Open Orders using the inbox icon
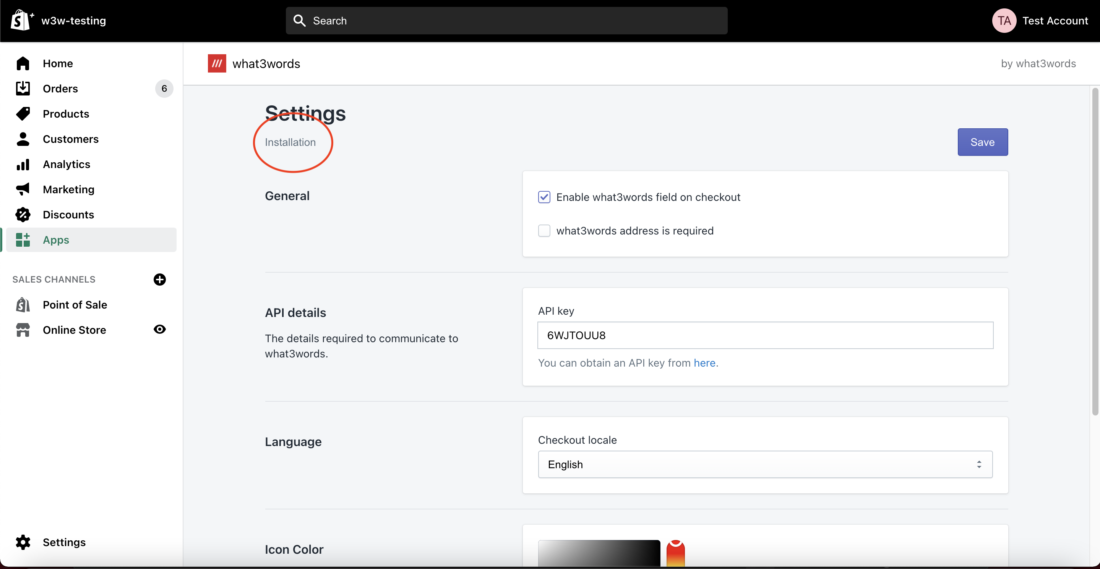The width and height of the screenshot is (1100, 569). tap(23, 88)
